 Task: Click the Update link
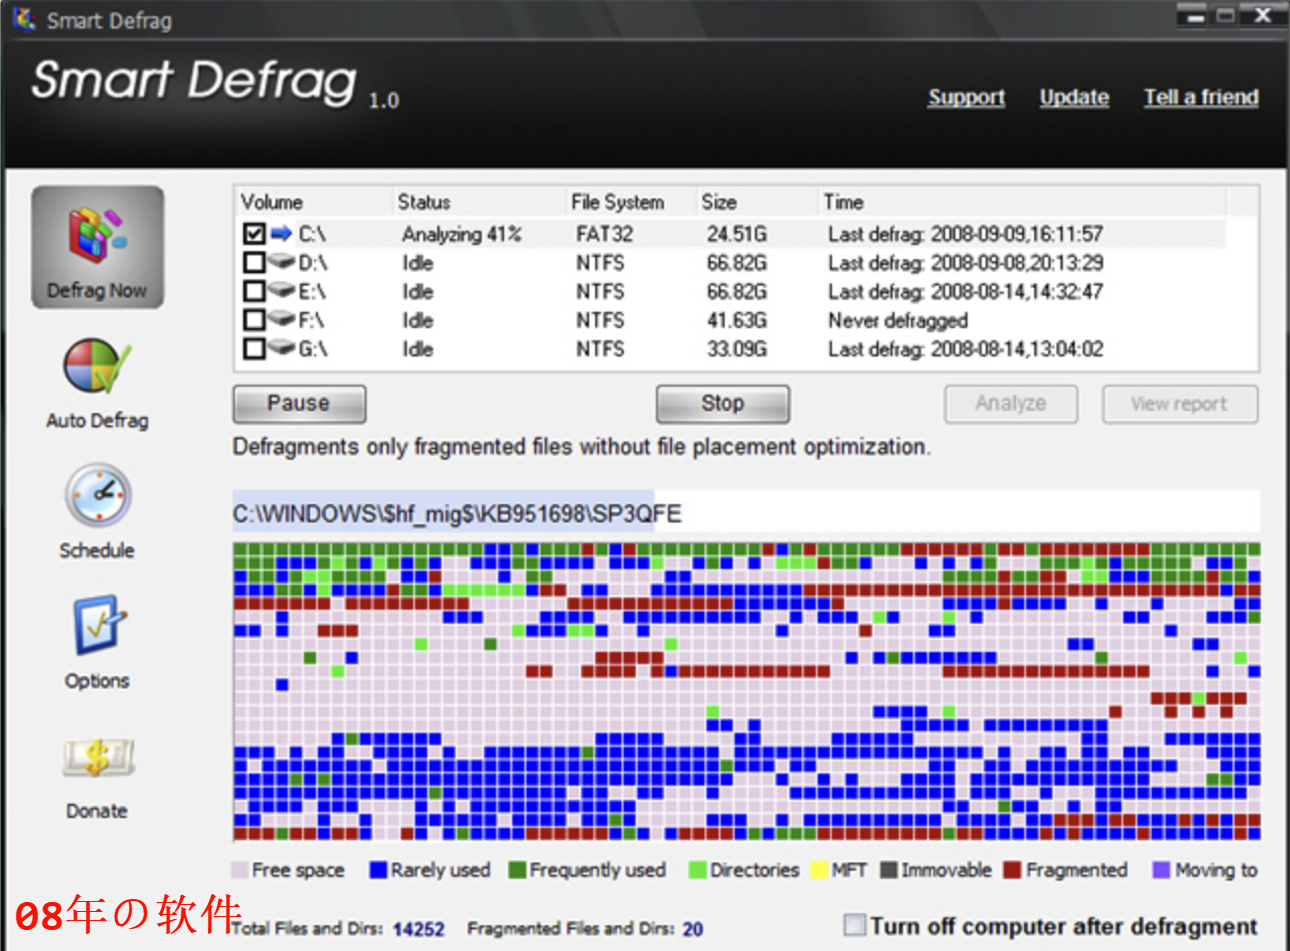1073,97
